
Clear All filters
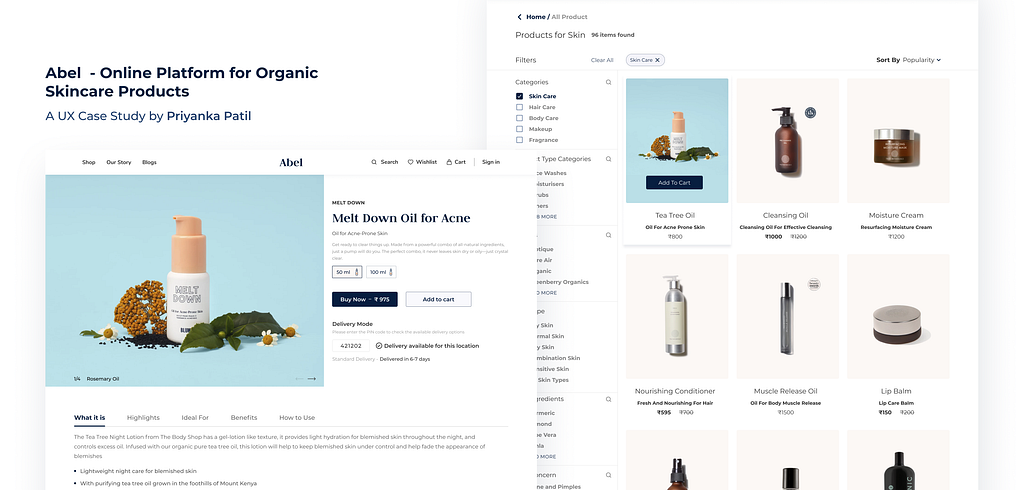602,60
